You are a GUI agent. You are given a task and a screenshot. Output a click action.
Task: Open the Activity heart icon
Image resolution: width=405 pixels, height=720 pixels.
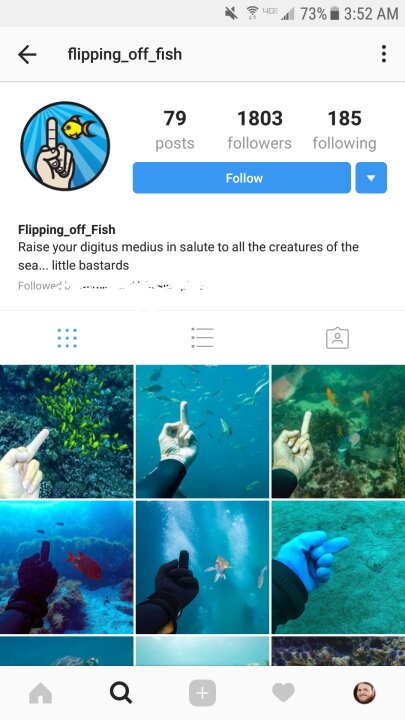[x=283, y=693]
